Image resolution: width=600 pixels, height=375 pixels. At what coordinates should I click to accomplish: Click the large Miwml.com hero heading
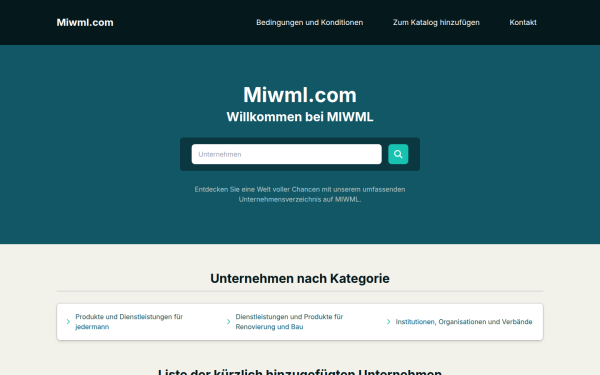300,95
